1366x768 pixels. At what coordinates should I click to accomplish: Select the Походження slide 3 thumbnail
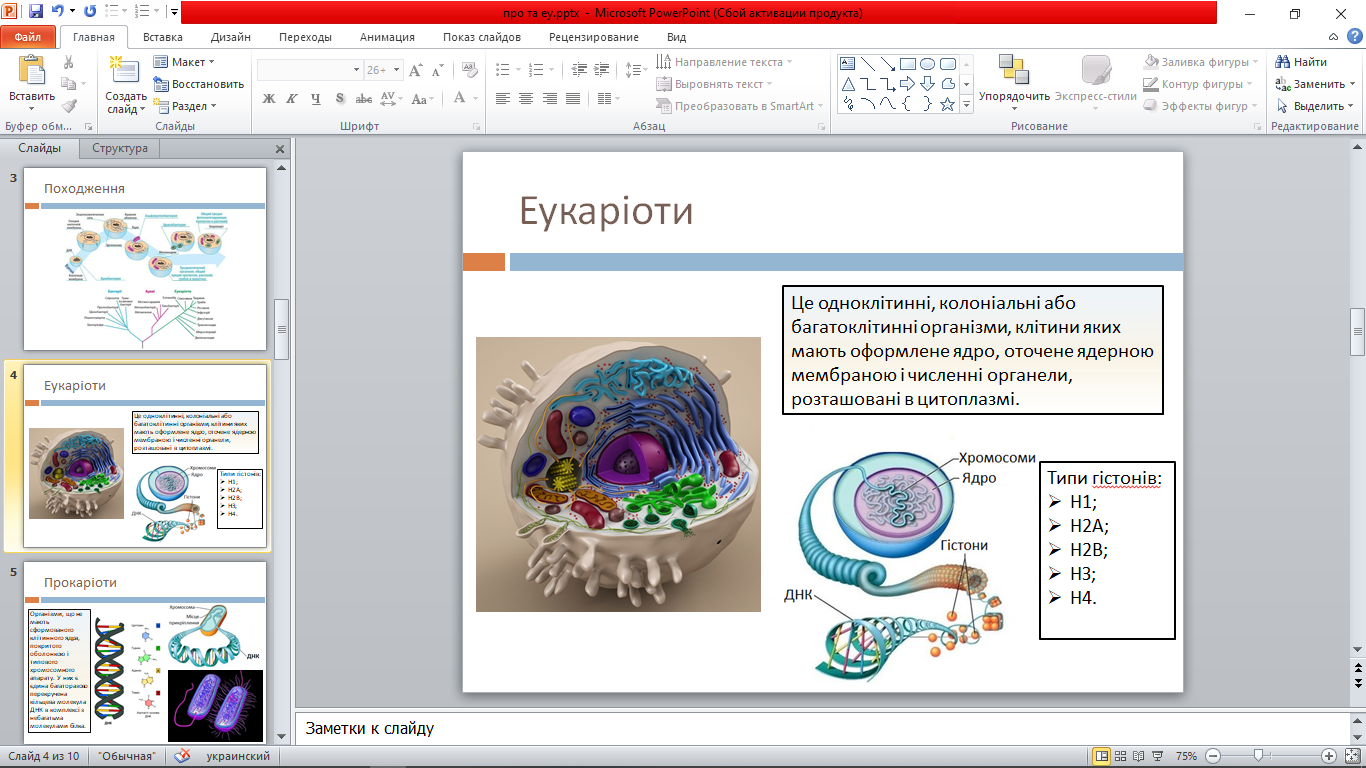tap(146, 259)
